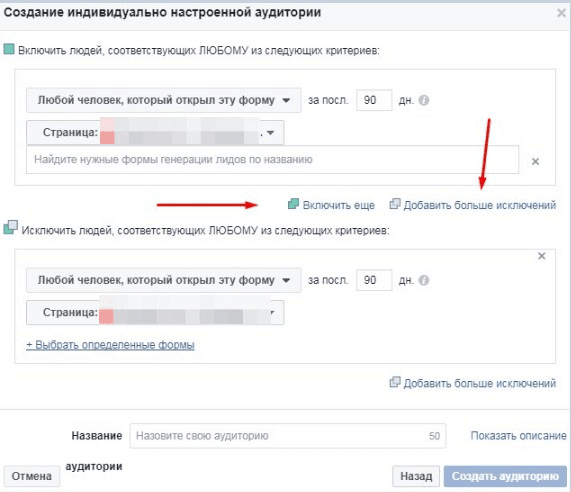Open include-section Страница dropdown
571x492 pixels.
(155, 133)
